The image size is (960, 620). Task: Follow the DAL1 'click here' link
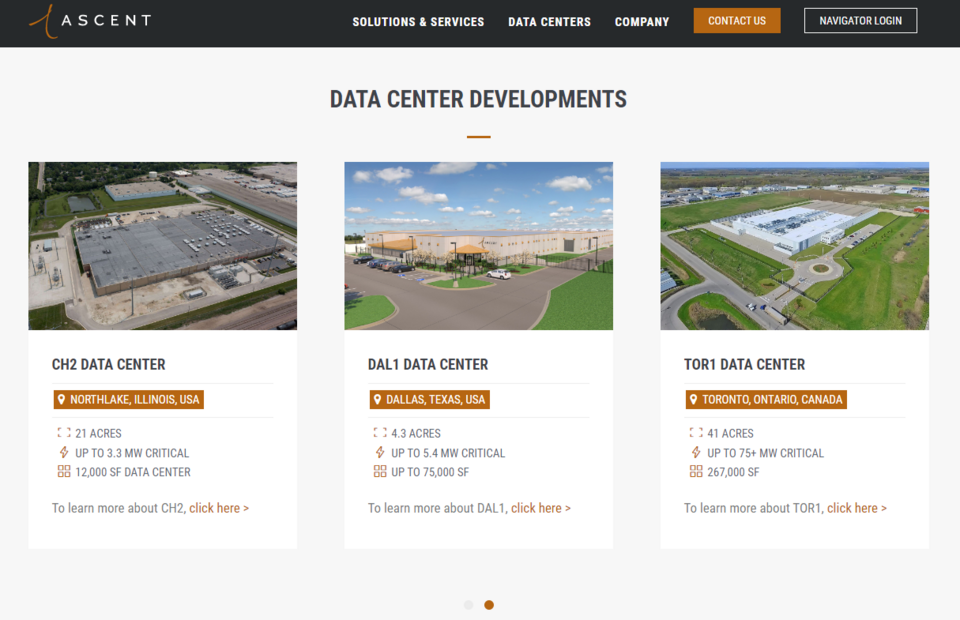(x=541, y=508)
